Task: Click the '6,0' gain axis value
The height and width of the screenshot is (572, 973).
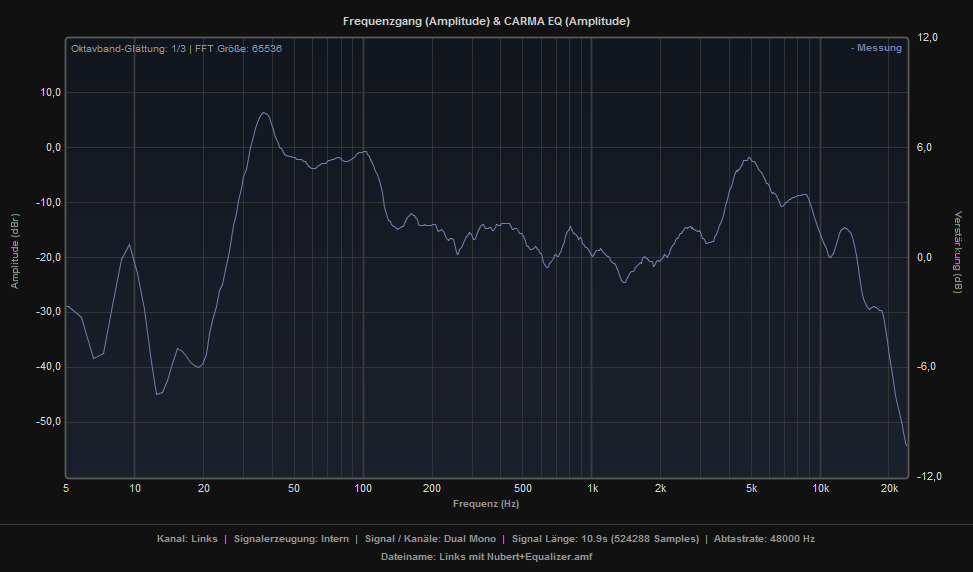Action: point(925,148)
